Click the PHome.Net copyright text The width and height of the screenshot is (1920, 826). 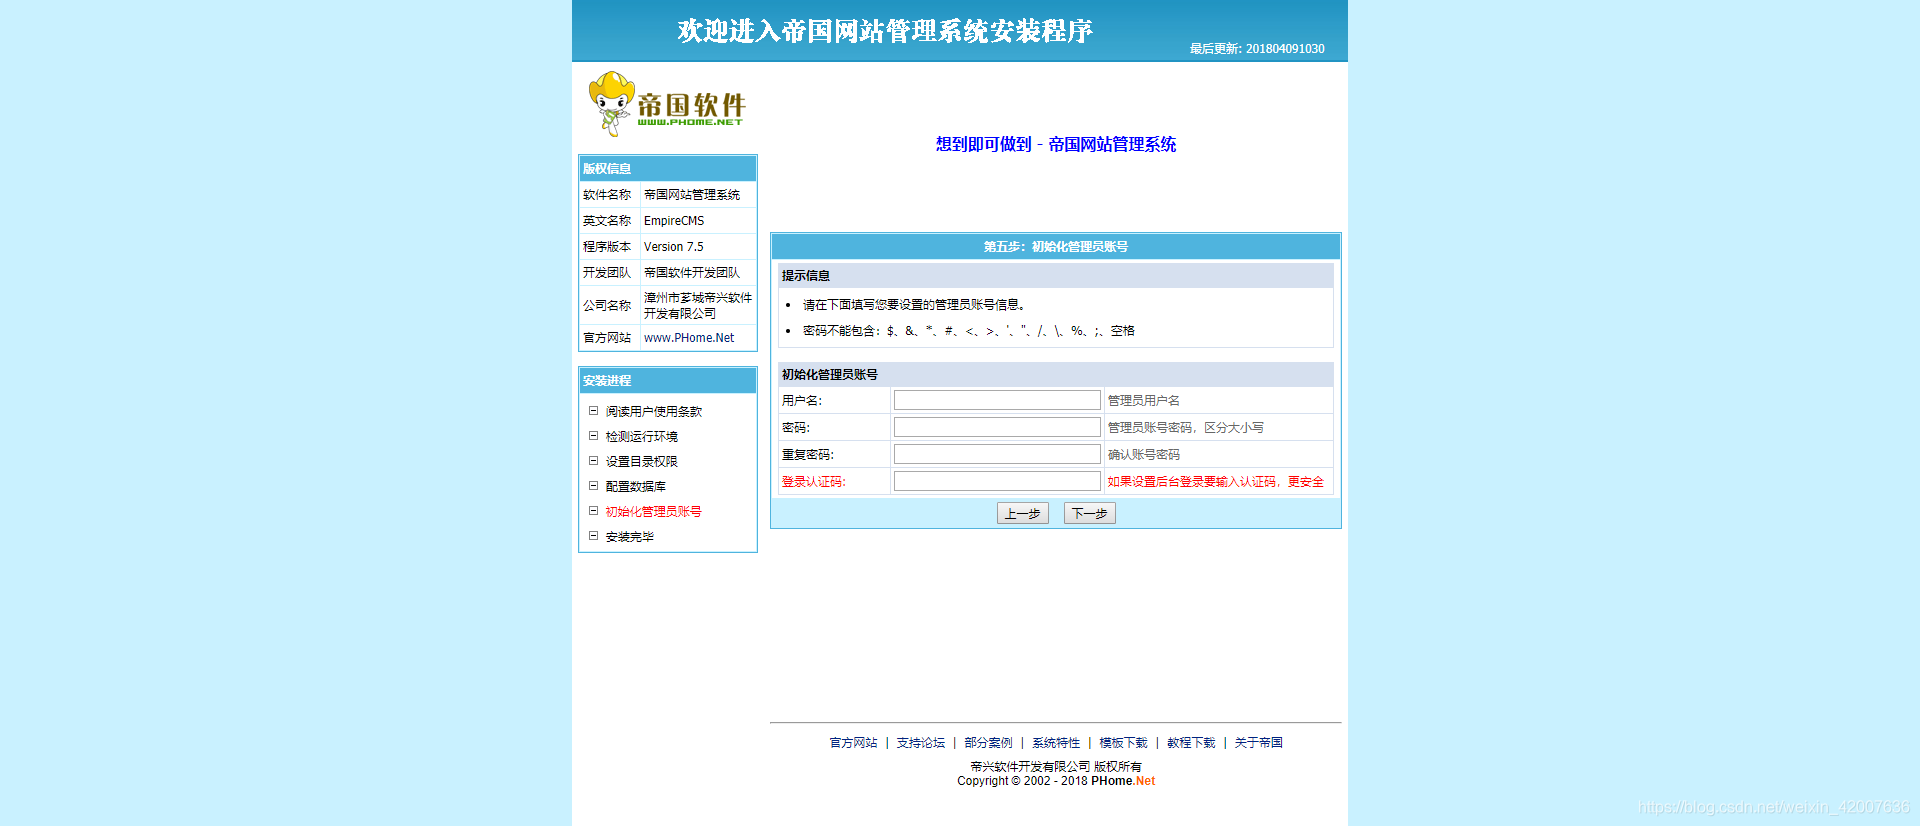click(x=1123, y=781)
